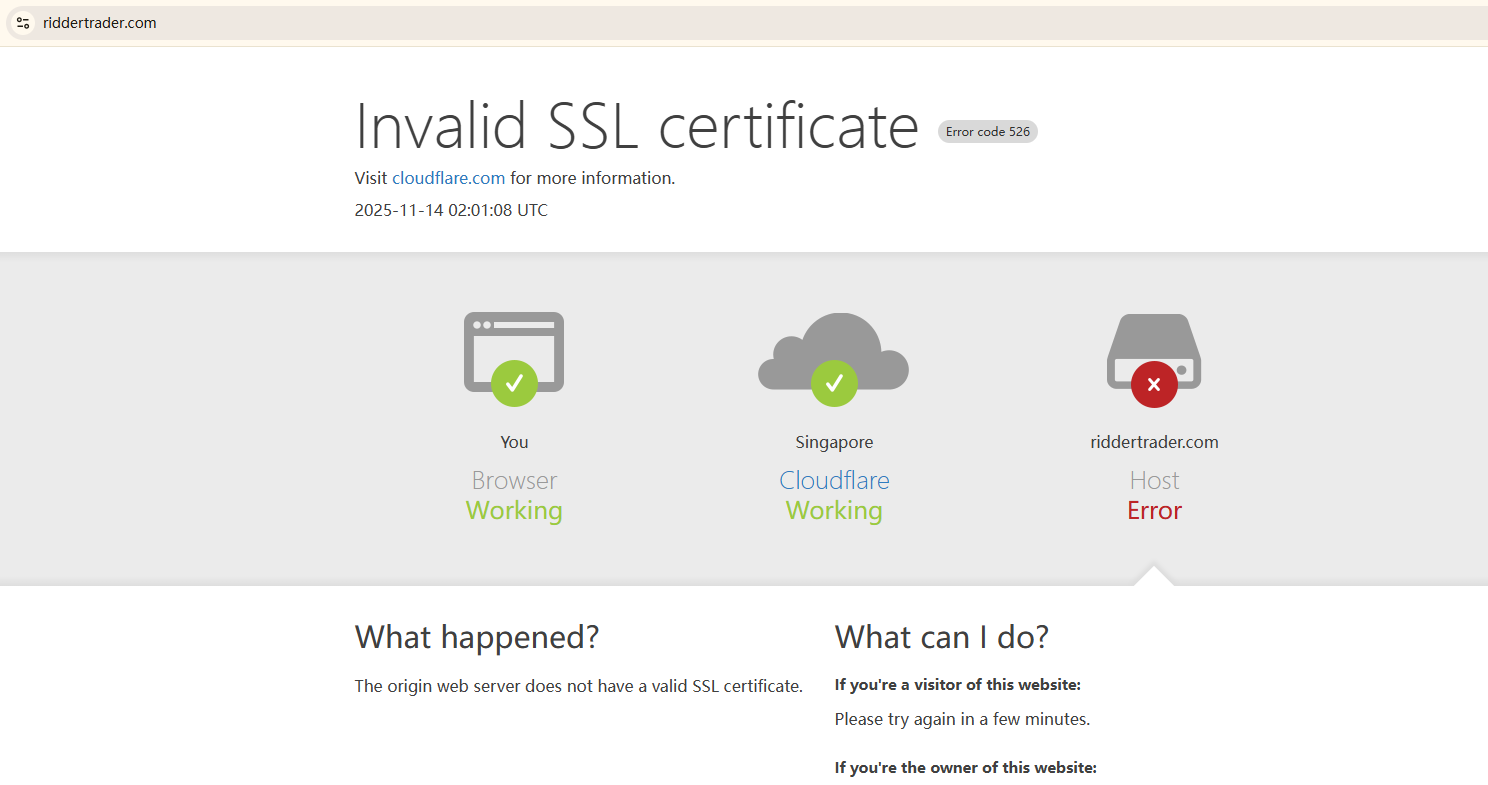Click the Invalid SSL certificate heading
This screenshot has height=785, width=1488.
(x=637, y=126)
